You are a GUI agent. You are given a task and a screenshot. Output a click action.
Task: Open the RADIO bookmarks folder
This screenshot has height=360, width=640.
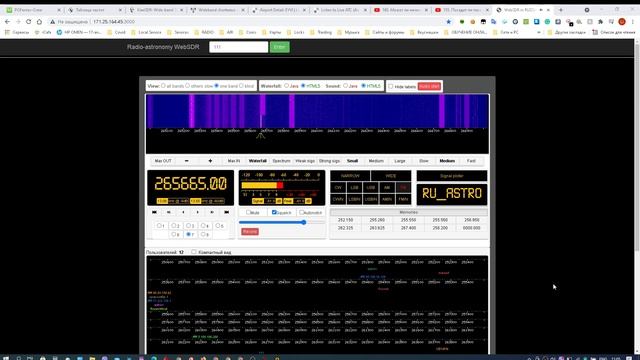pos(204,32)
